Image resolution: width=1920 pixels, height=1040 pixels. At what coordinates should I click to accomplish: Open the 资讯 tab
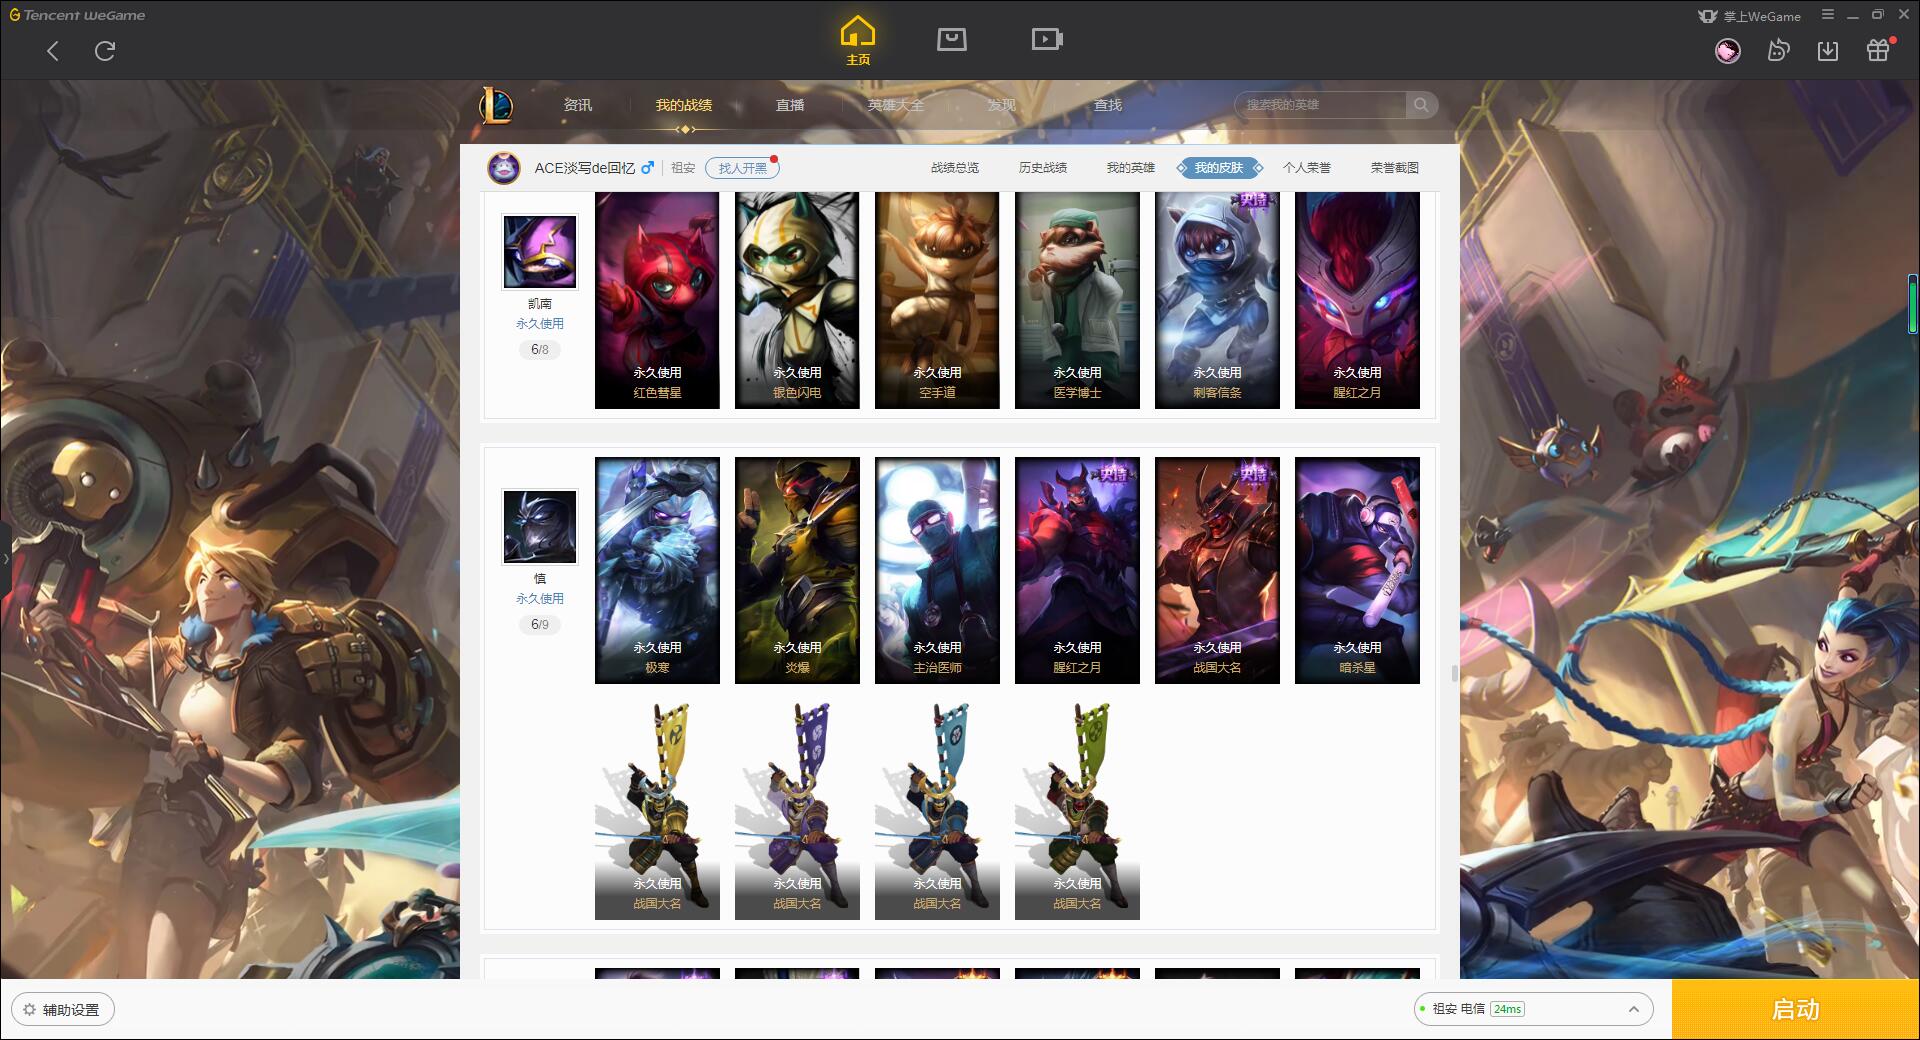point(578,105)
